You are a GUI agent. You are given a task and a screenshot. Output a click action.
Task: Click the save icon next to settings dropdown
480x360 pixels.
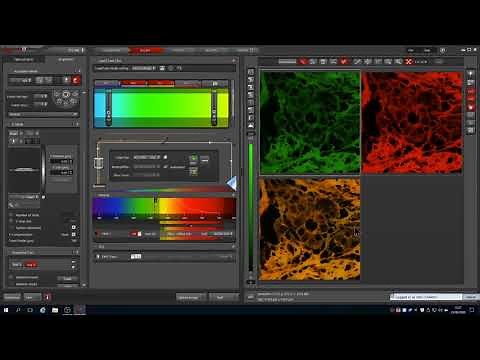[162, 68]
